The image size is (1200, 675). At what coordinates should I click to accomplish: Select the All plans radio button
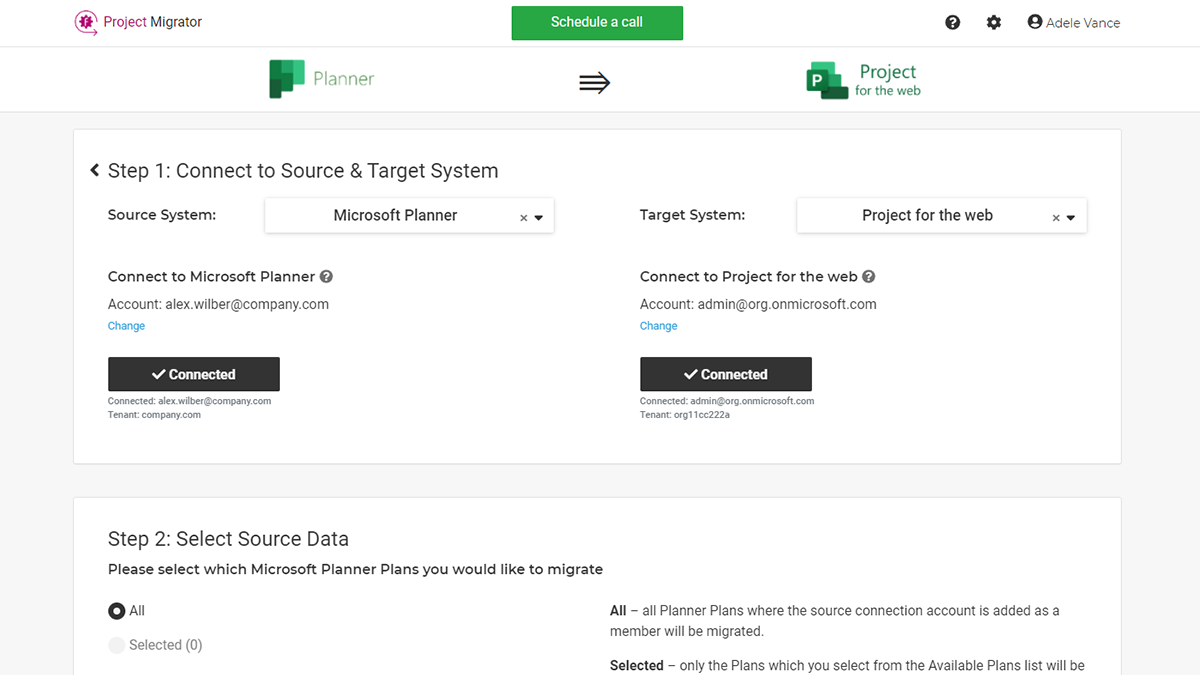[115, 610]
